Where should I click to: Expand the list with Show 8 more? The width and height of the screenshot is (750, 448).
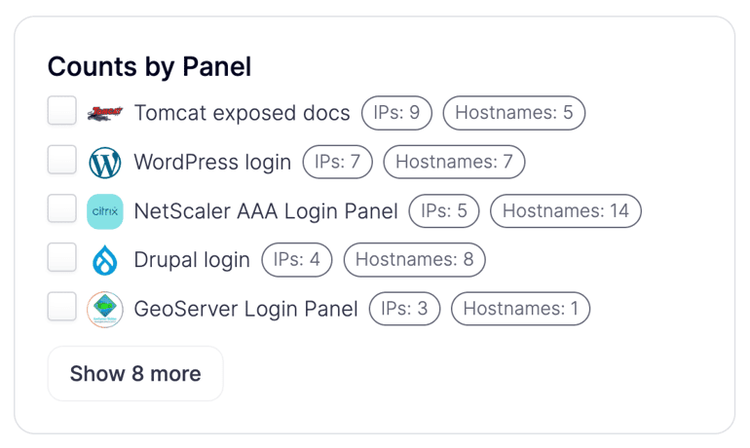[135, 374]
